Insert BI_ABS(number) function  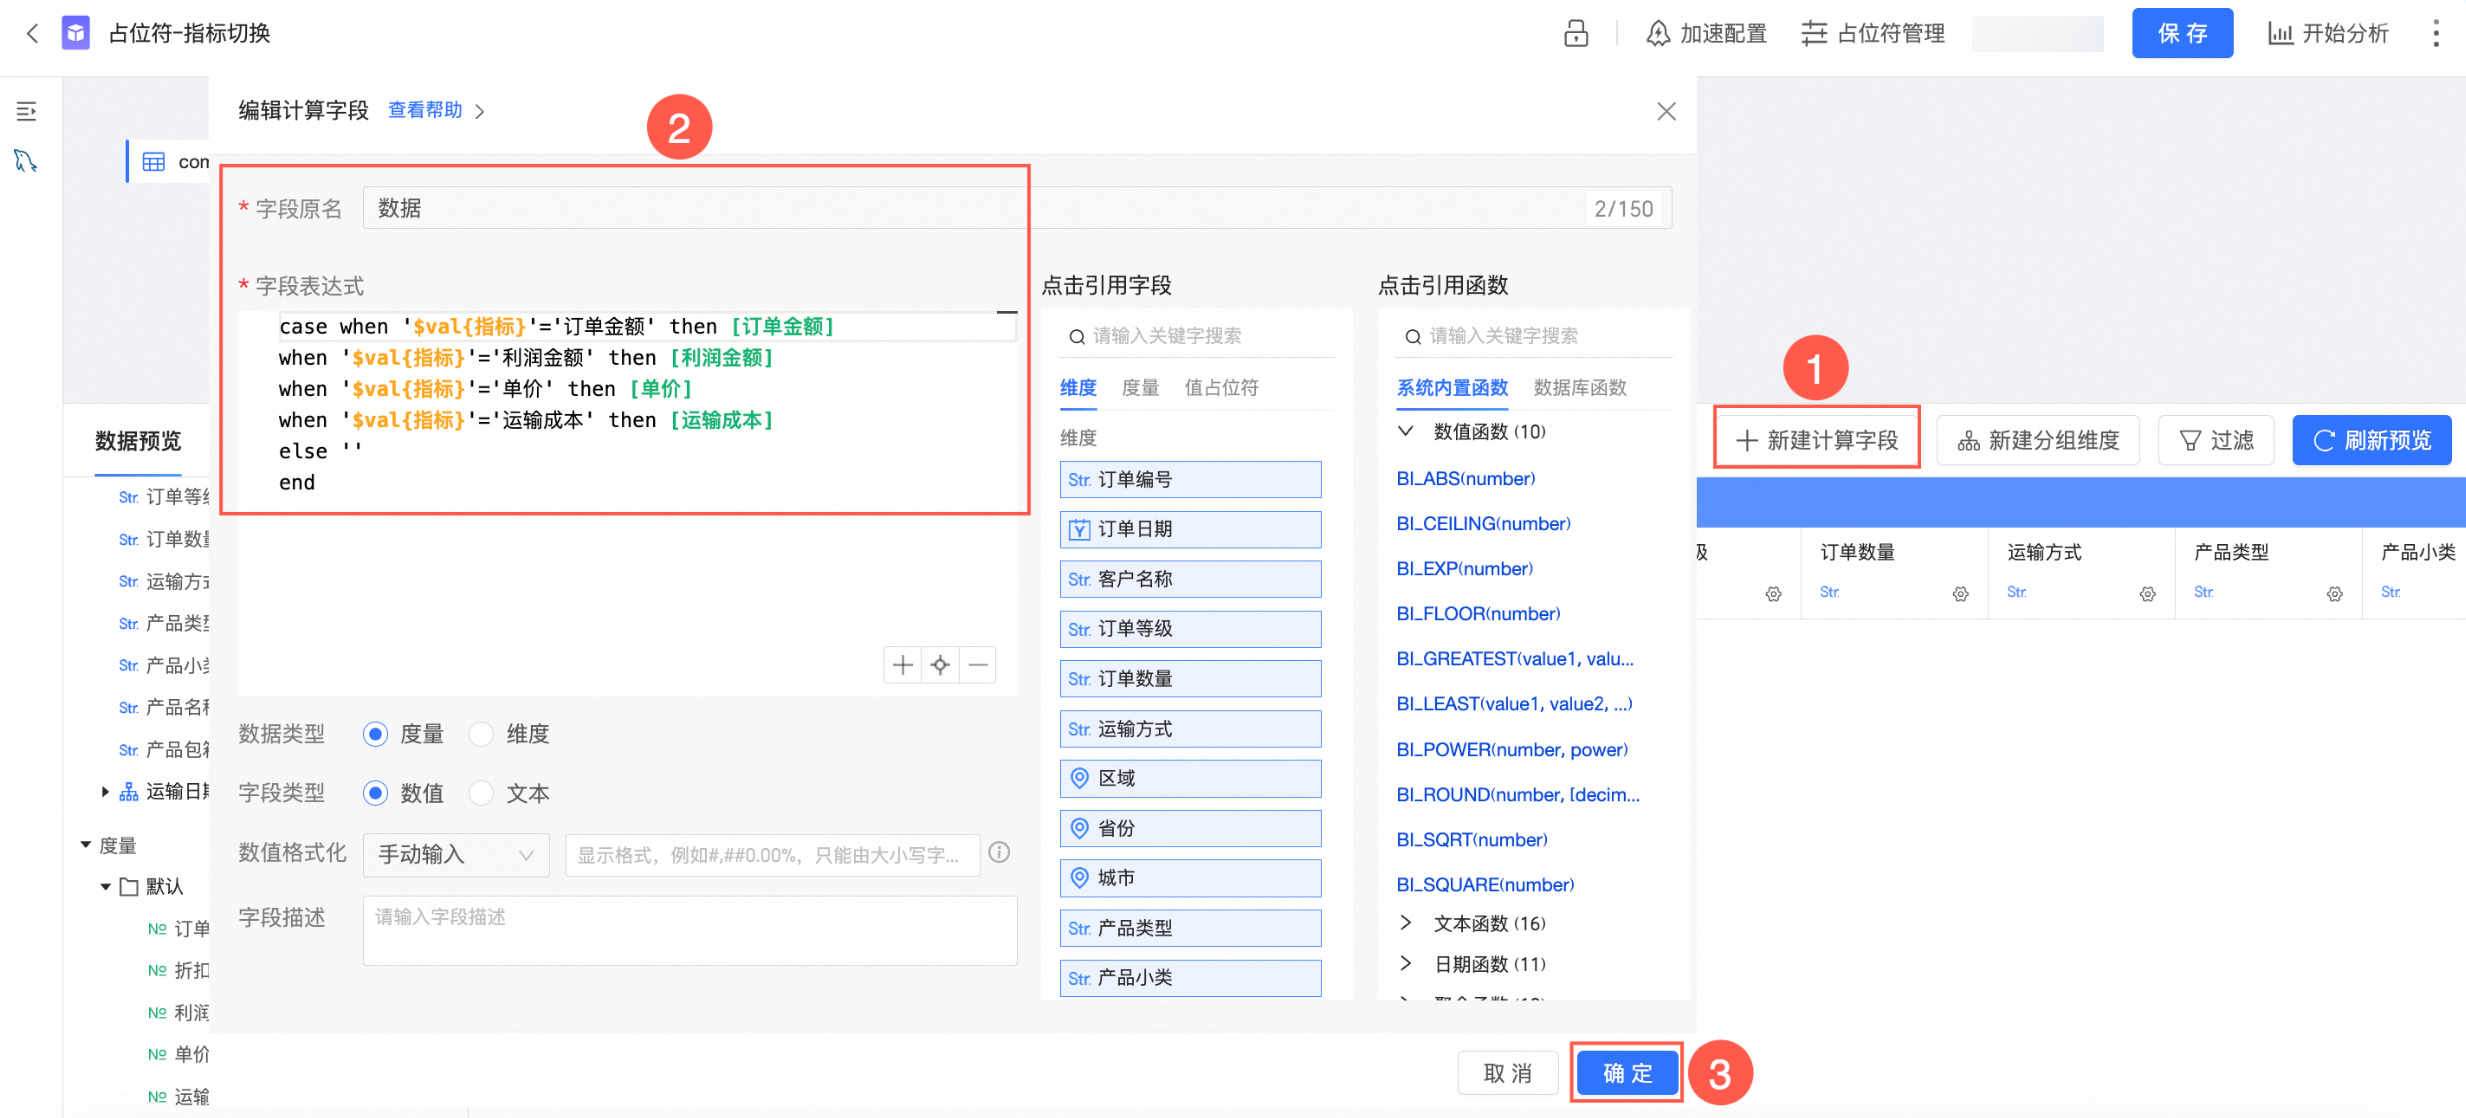(1465, 478)
